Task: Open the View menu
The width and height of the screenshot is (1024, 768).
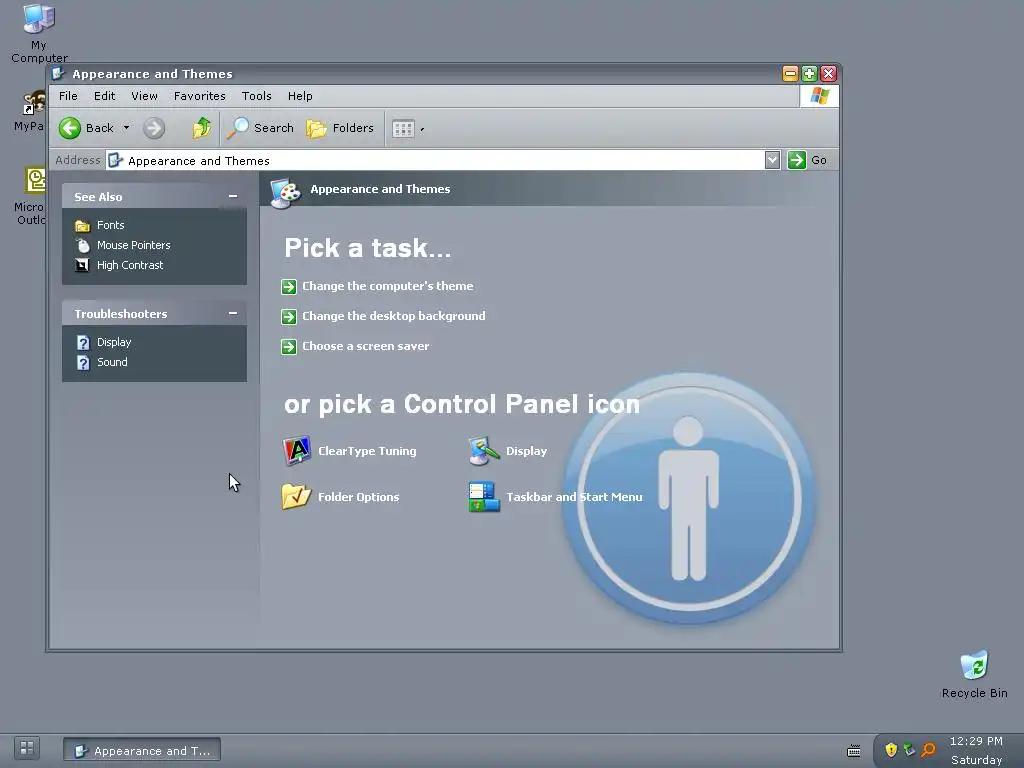Action: pyautogui.click(x=144, y=96)
